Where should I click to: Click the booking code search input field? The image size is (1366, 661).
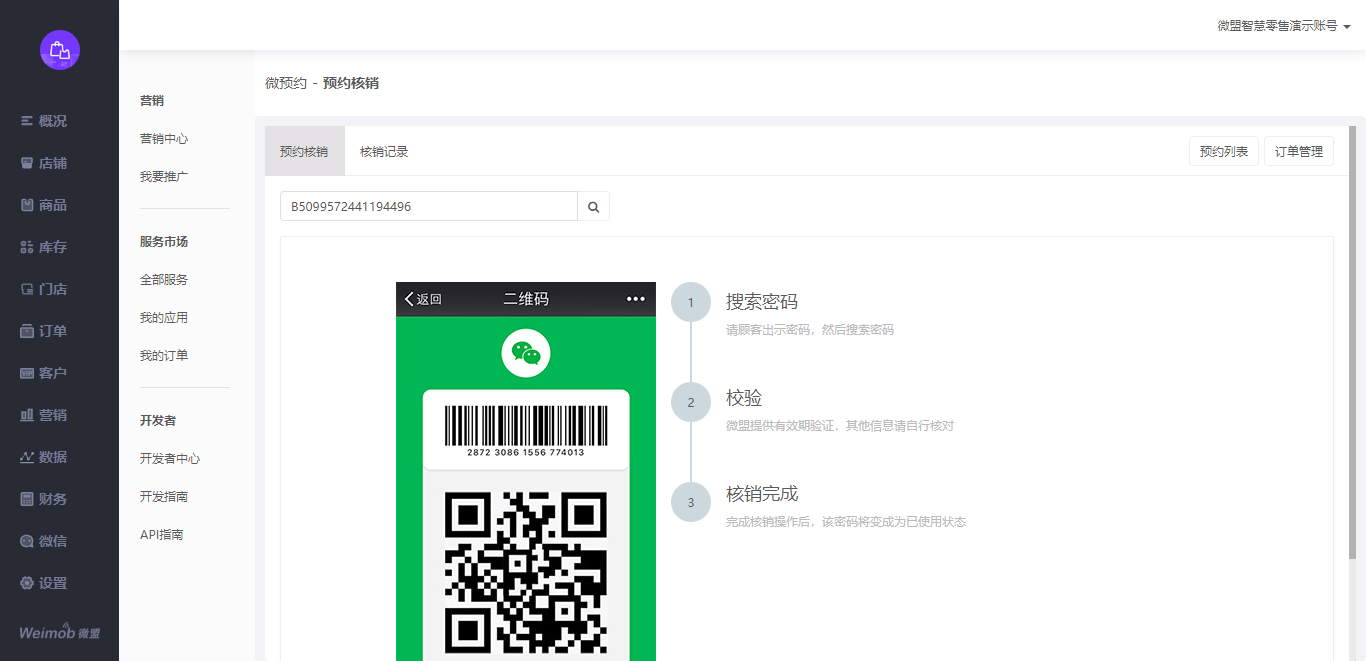coord(429,206)
